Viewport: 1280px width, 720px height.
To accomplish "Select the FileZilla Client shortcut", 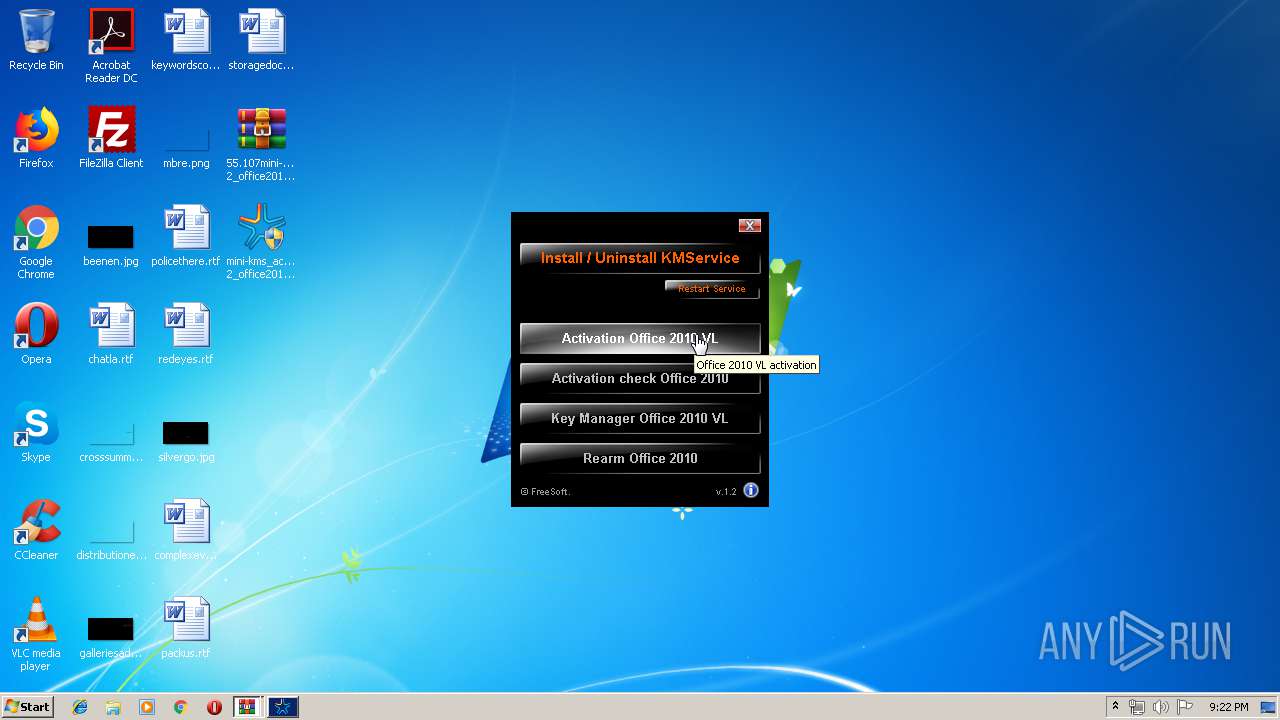I will [x=111, y=139].
